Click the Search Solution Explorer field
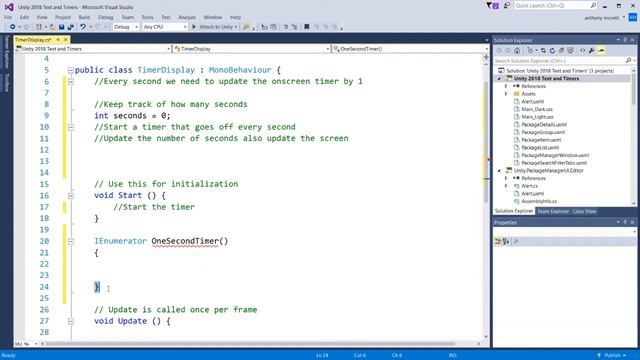Viewport: 640px width, 360px height. point(559,61)
